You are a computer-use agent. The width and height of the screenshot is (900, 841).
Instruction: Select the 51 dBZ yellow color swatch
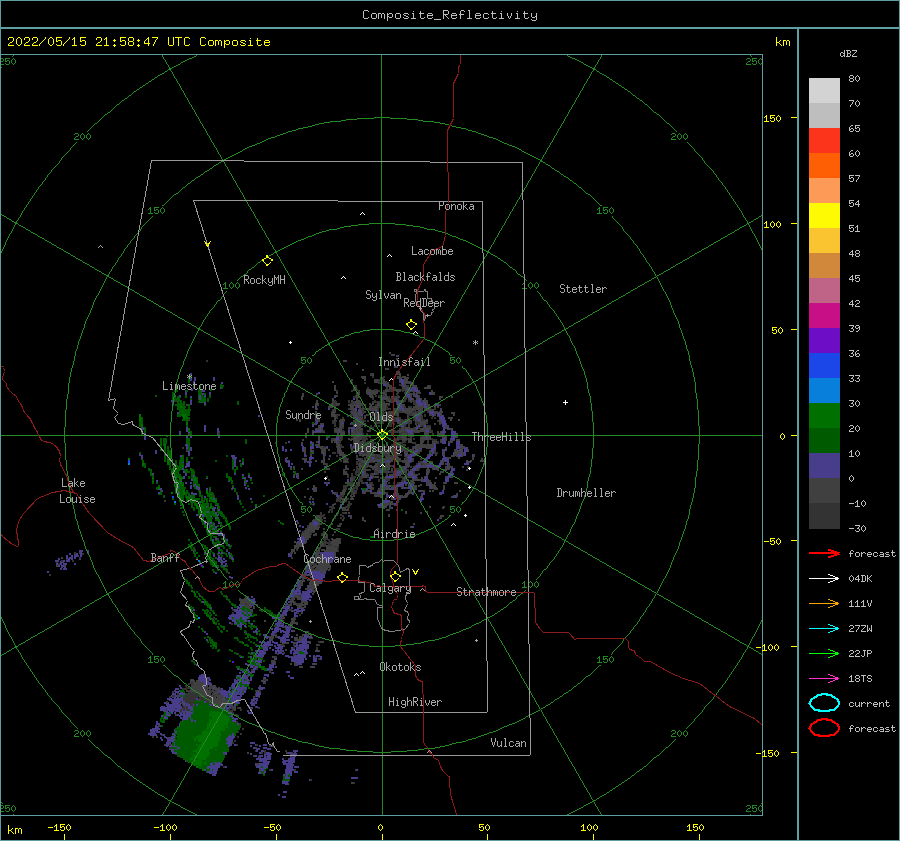pyautogui.click(x=824, y=215)
